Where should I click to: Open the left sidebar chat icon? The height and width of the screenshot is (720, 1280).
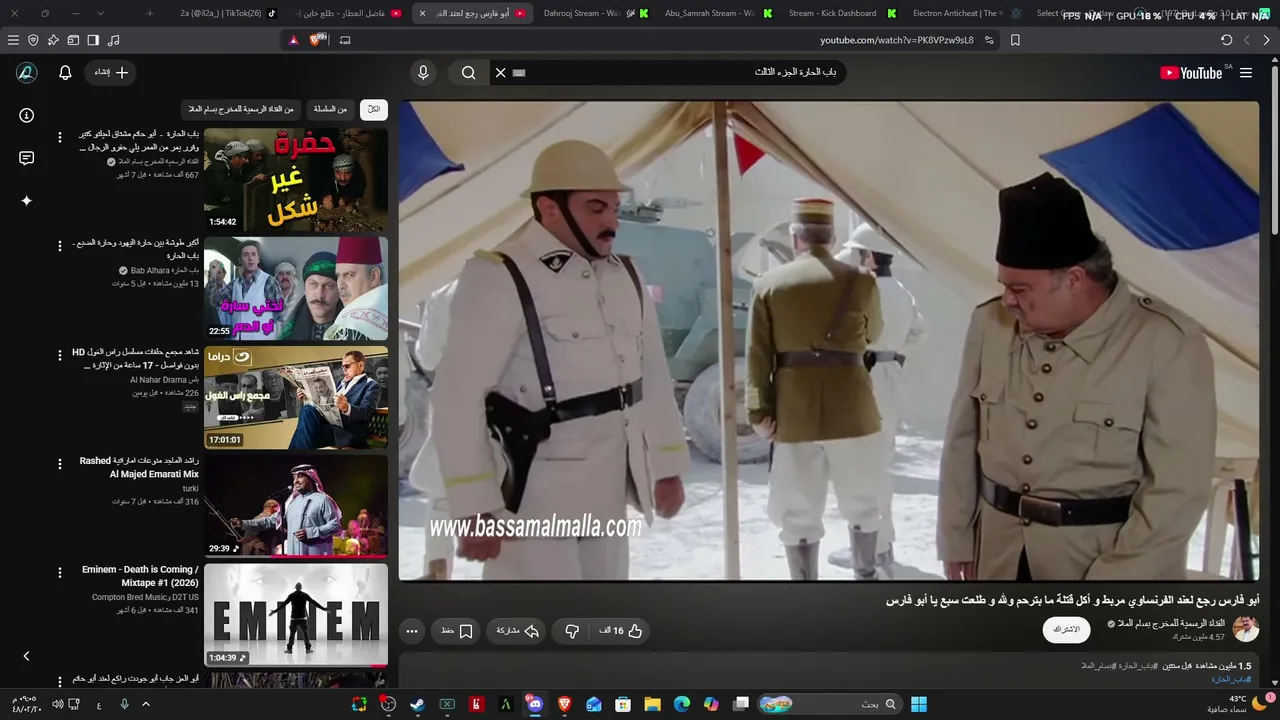(x=27, y=158)
